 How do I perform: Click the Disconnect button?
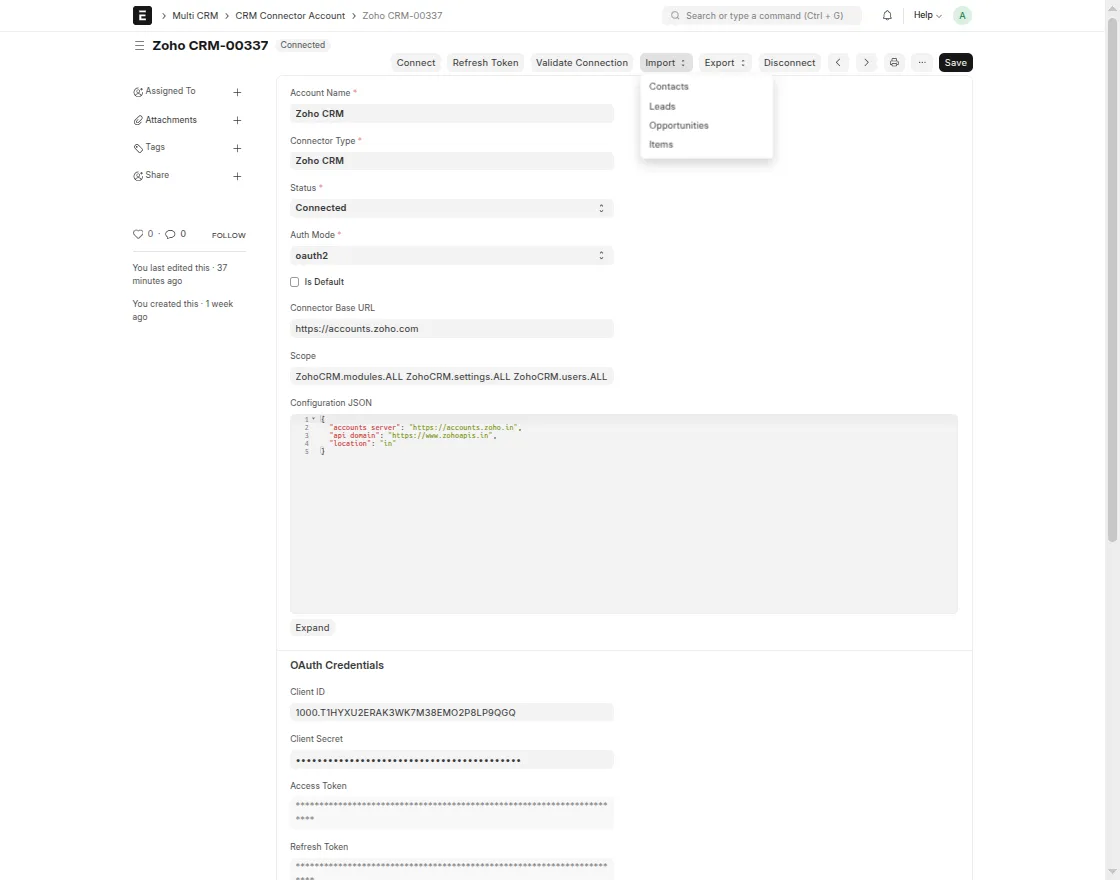point(789,62)
